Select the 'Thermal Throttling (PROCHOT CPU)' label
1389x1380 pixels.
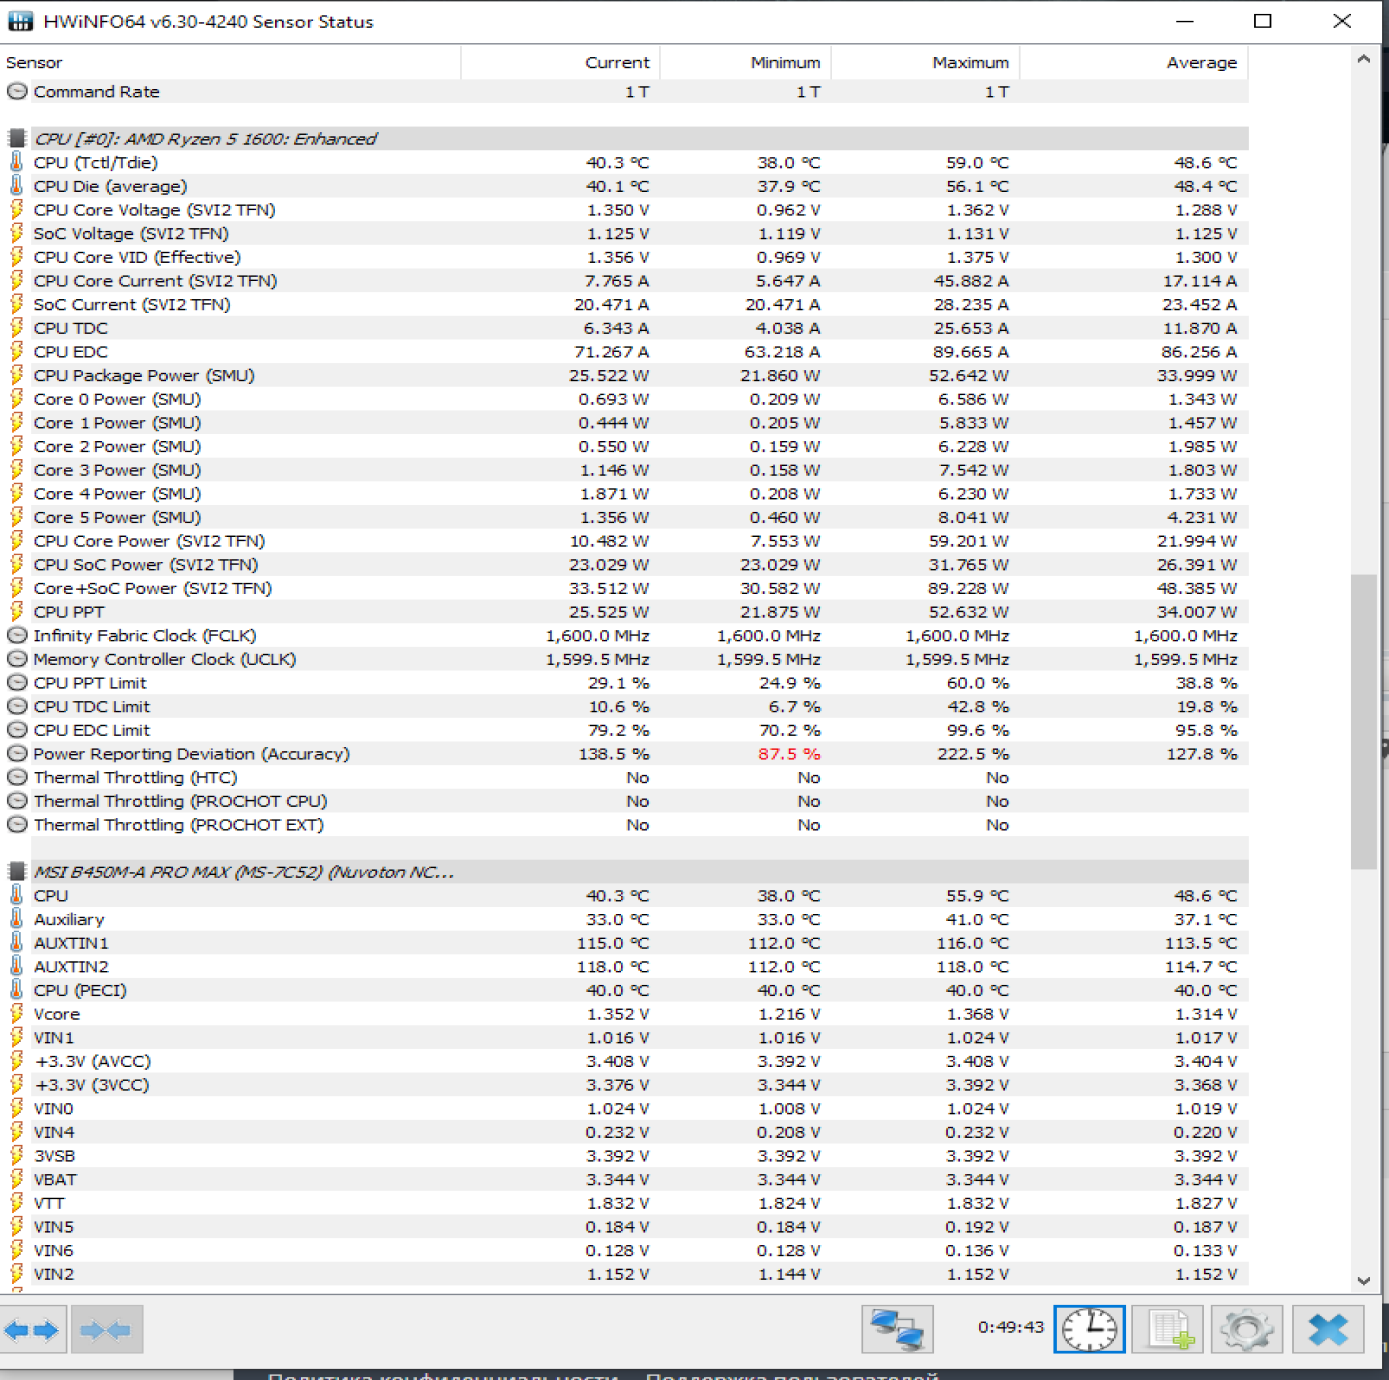point(181,801)
